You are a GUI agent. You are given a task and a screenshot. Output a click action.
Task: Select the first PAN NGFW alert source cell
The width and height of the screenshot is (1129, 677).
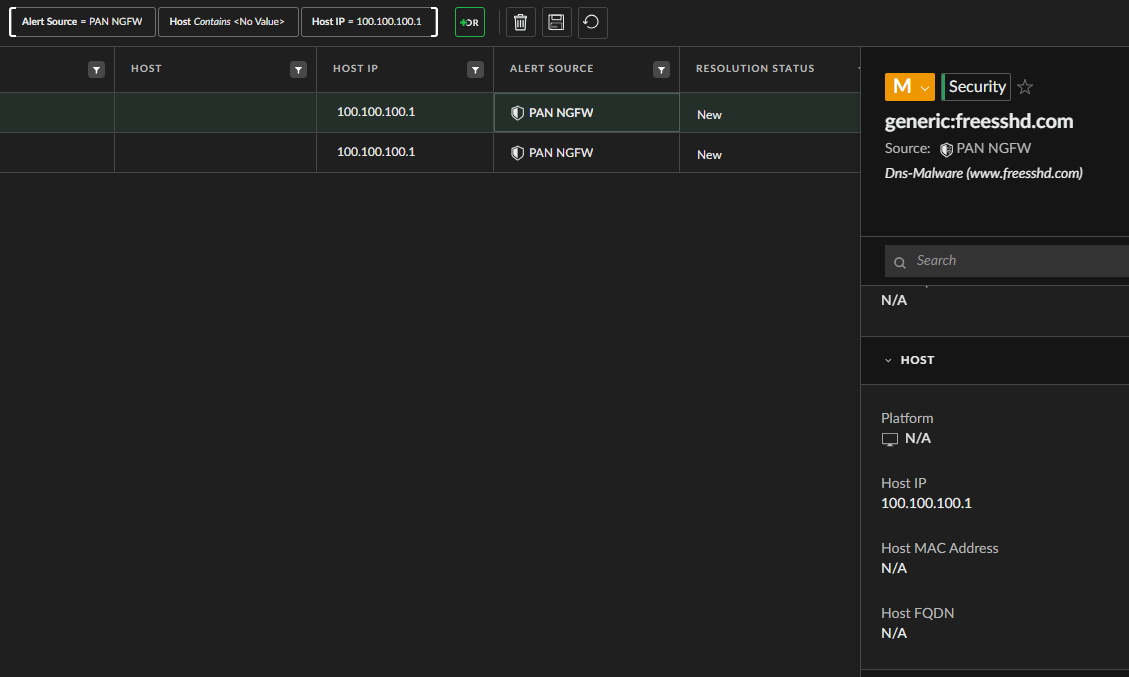click(x=586, y=113)
